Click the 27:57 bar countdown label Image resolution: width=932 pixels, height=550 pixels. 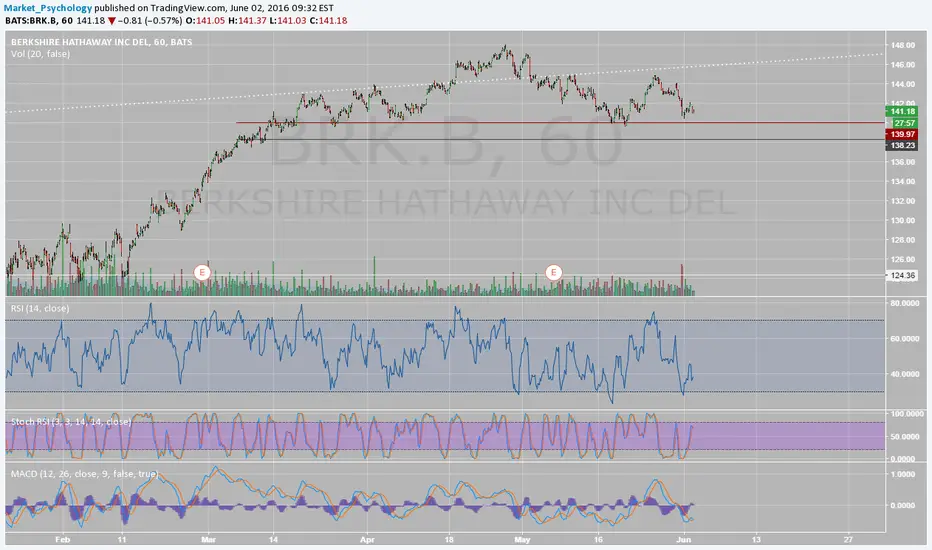tap(904, 123)
